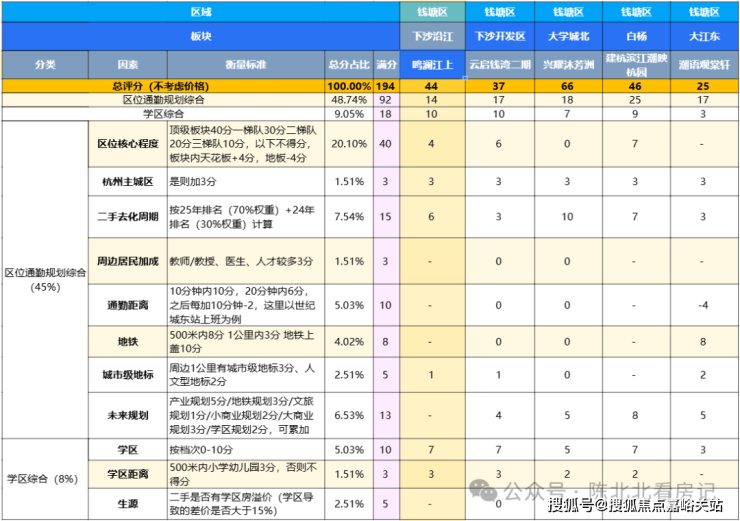The image size is (740, 521).
Task: Click the 20.10% share cell
Action: [x=349, y=144]
